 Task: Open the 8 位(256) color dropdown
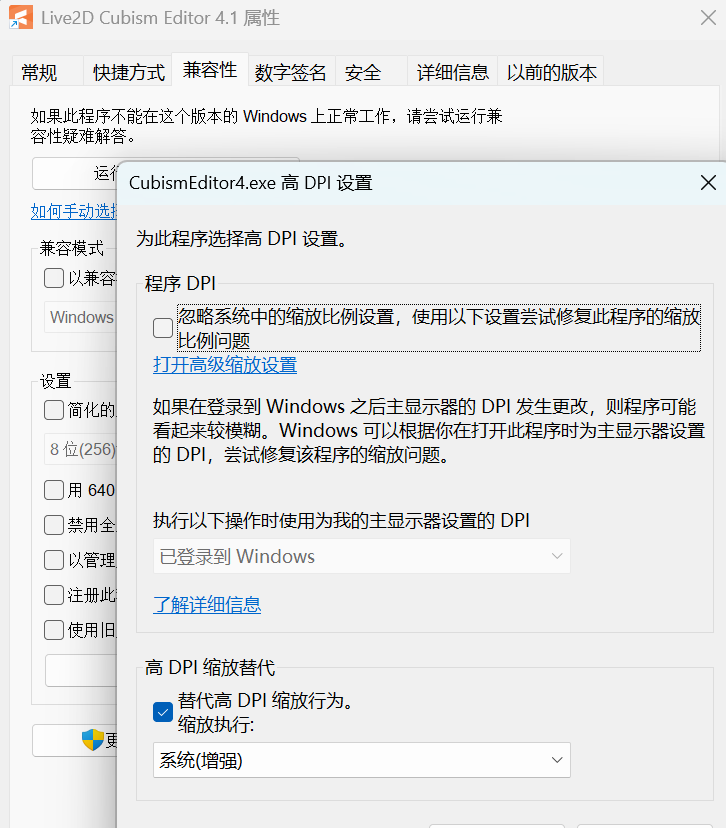point(80,449)
